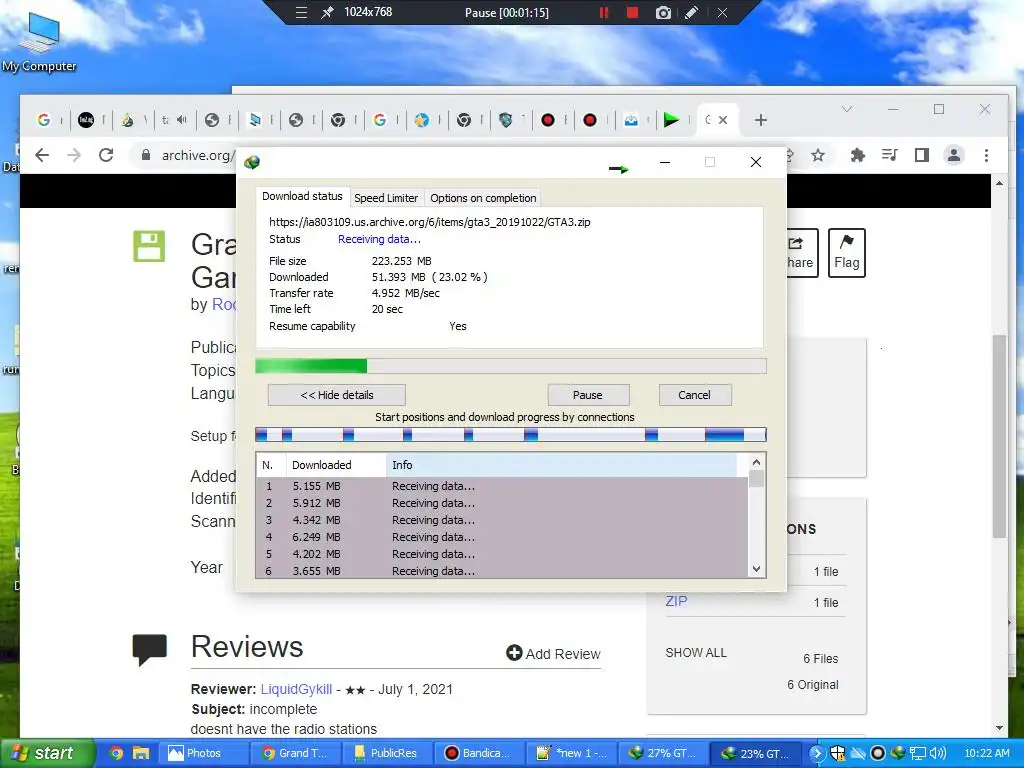Click the green download progress bar
Viewport: 1024px width, 768px height.
click(510, 366)
